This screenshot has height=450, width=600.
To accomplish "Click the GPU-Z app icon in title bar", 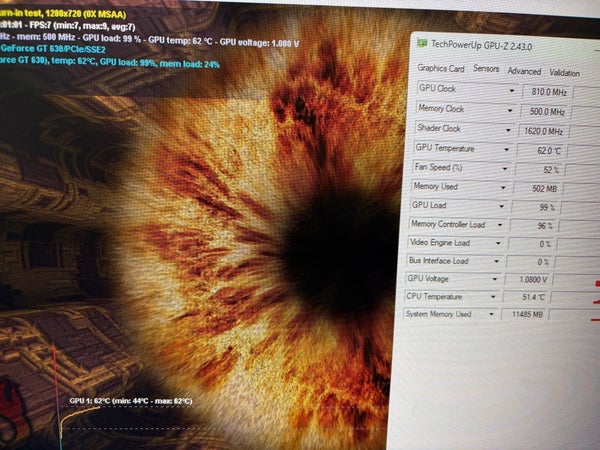I will tap(422, 43).
